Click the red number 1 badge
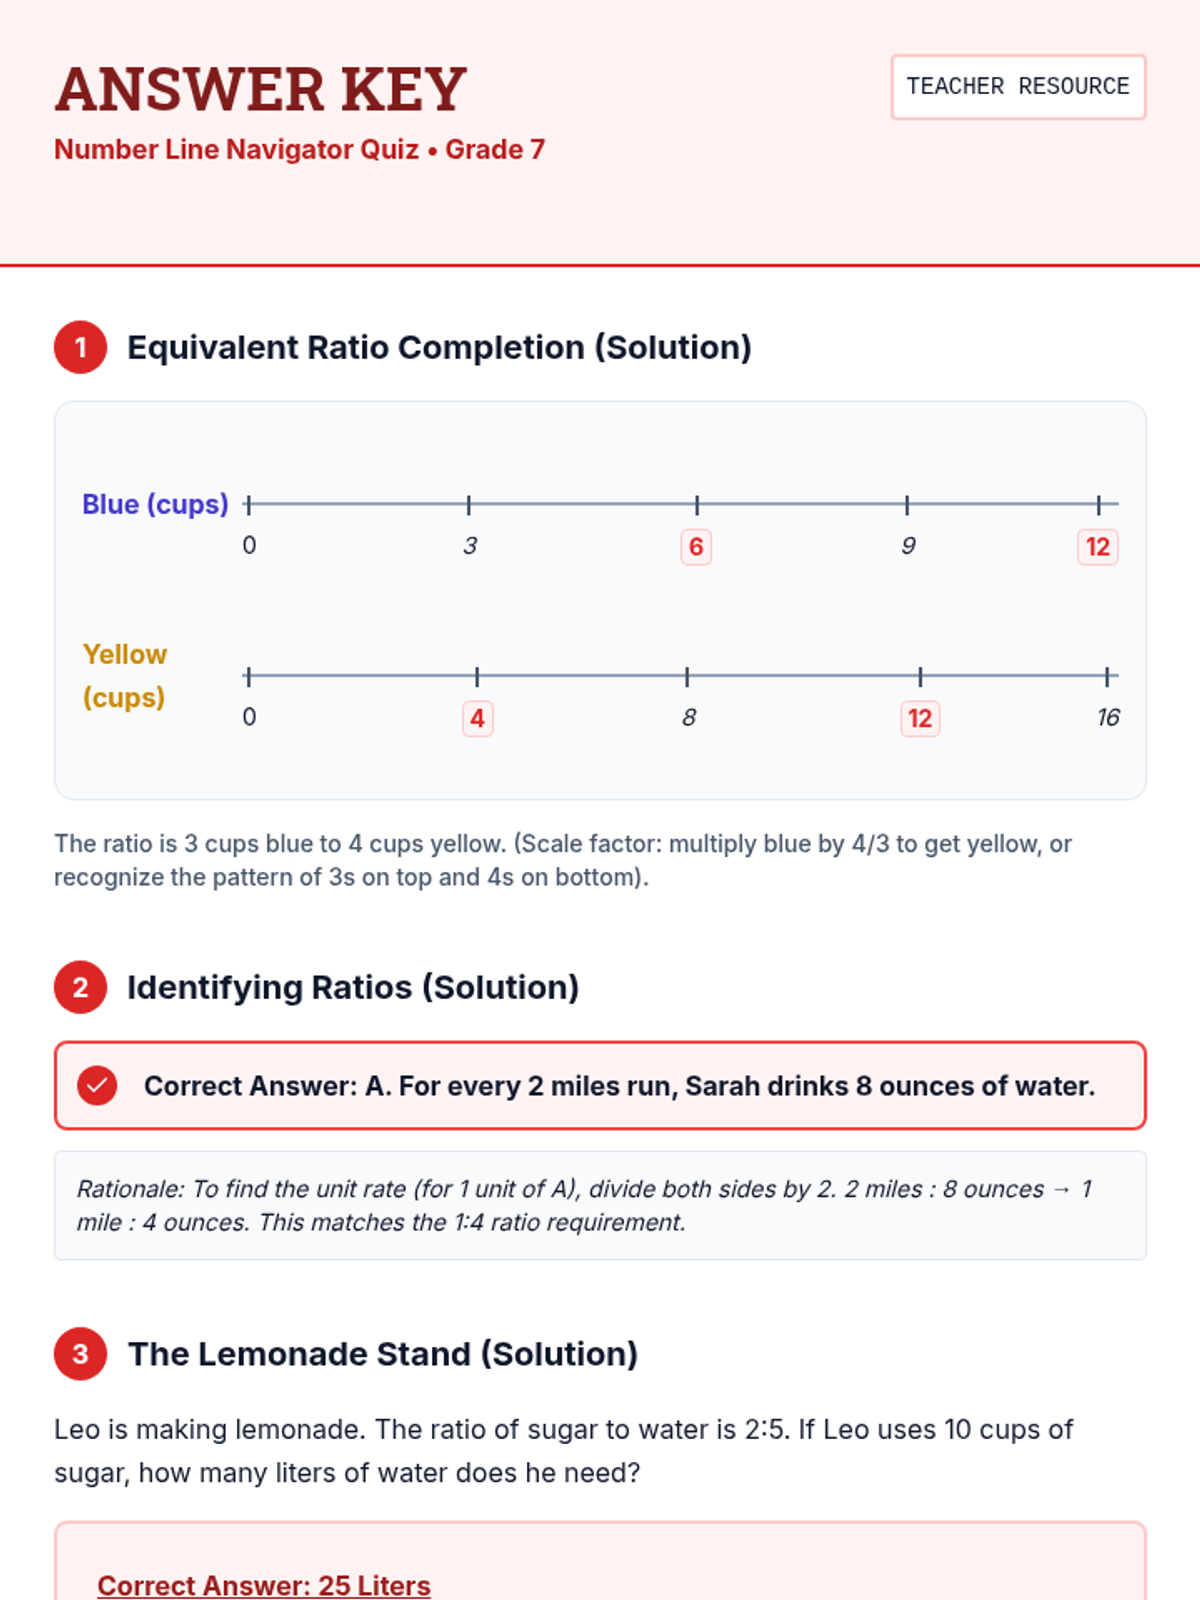 [x=81, y=348]
